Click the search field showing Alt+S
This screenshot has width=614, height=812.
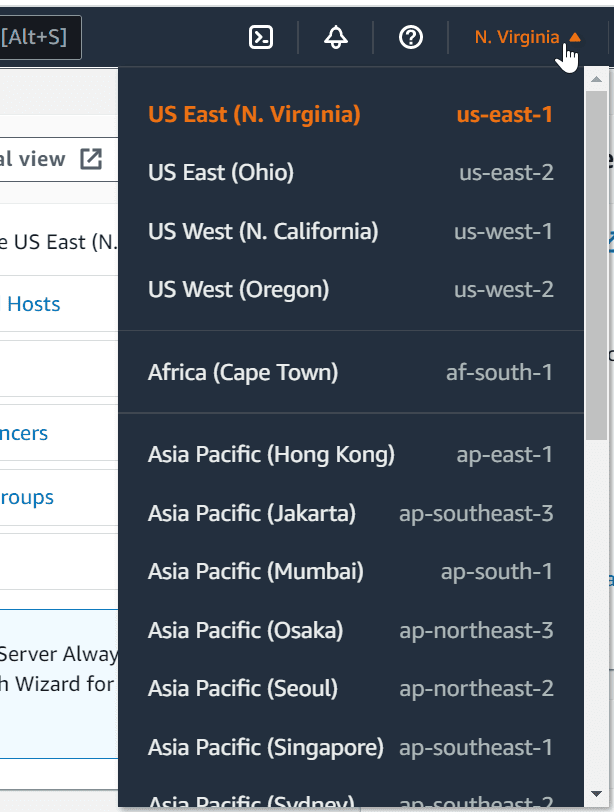click(x=40, y=38)
